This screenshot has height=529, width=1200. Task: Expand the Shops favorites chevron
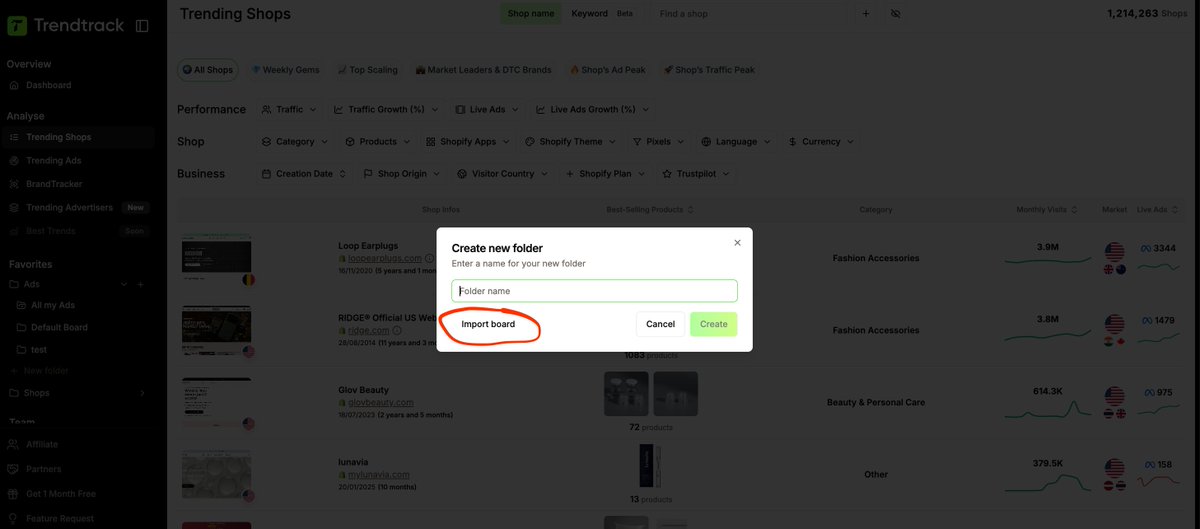point(142,393)
